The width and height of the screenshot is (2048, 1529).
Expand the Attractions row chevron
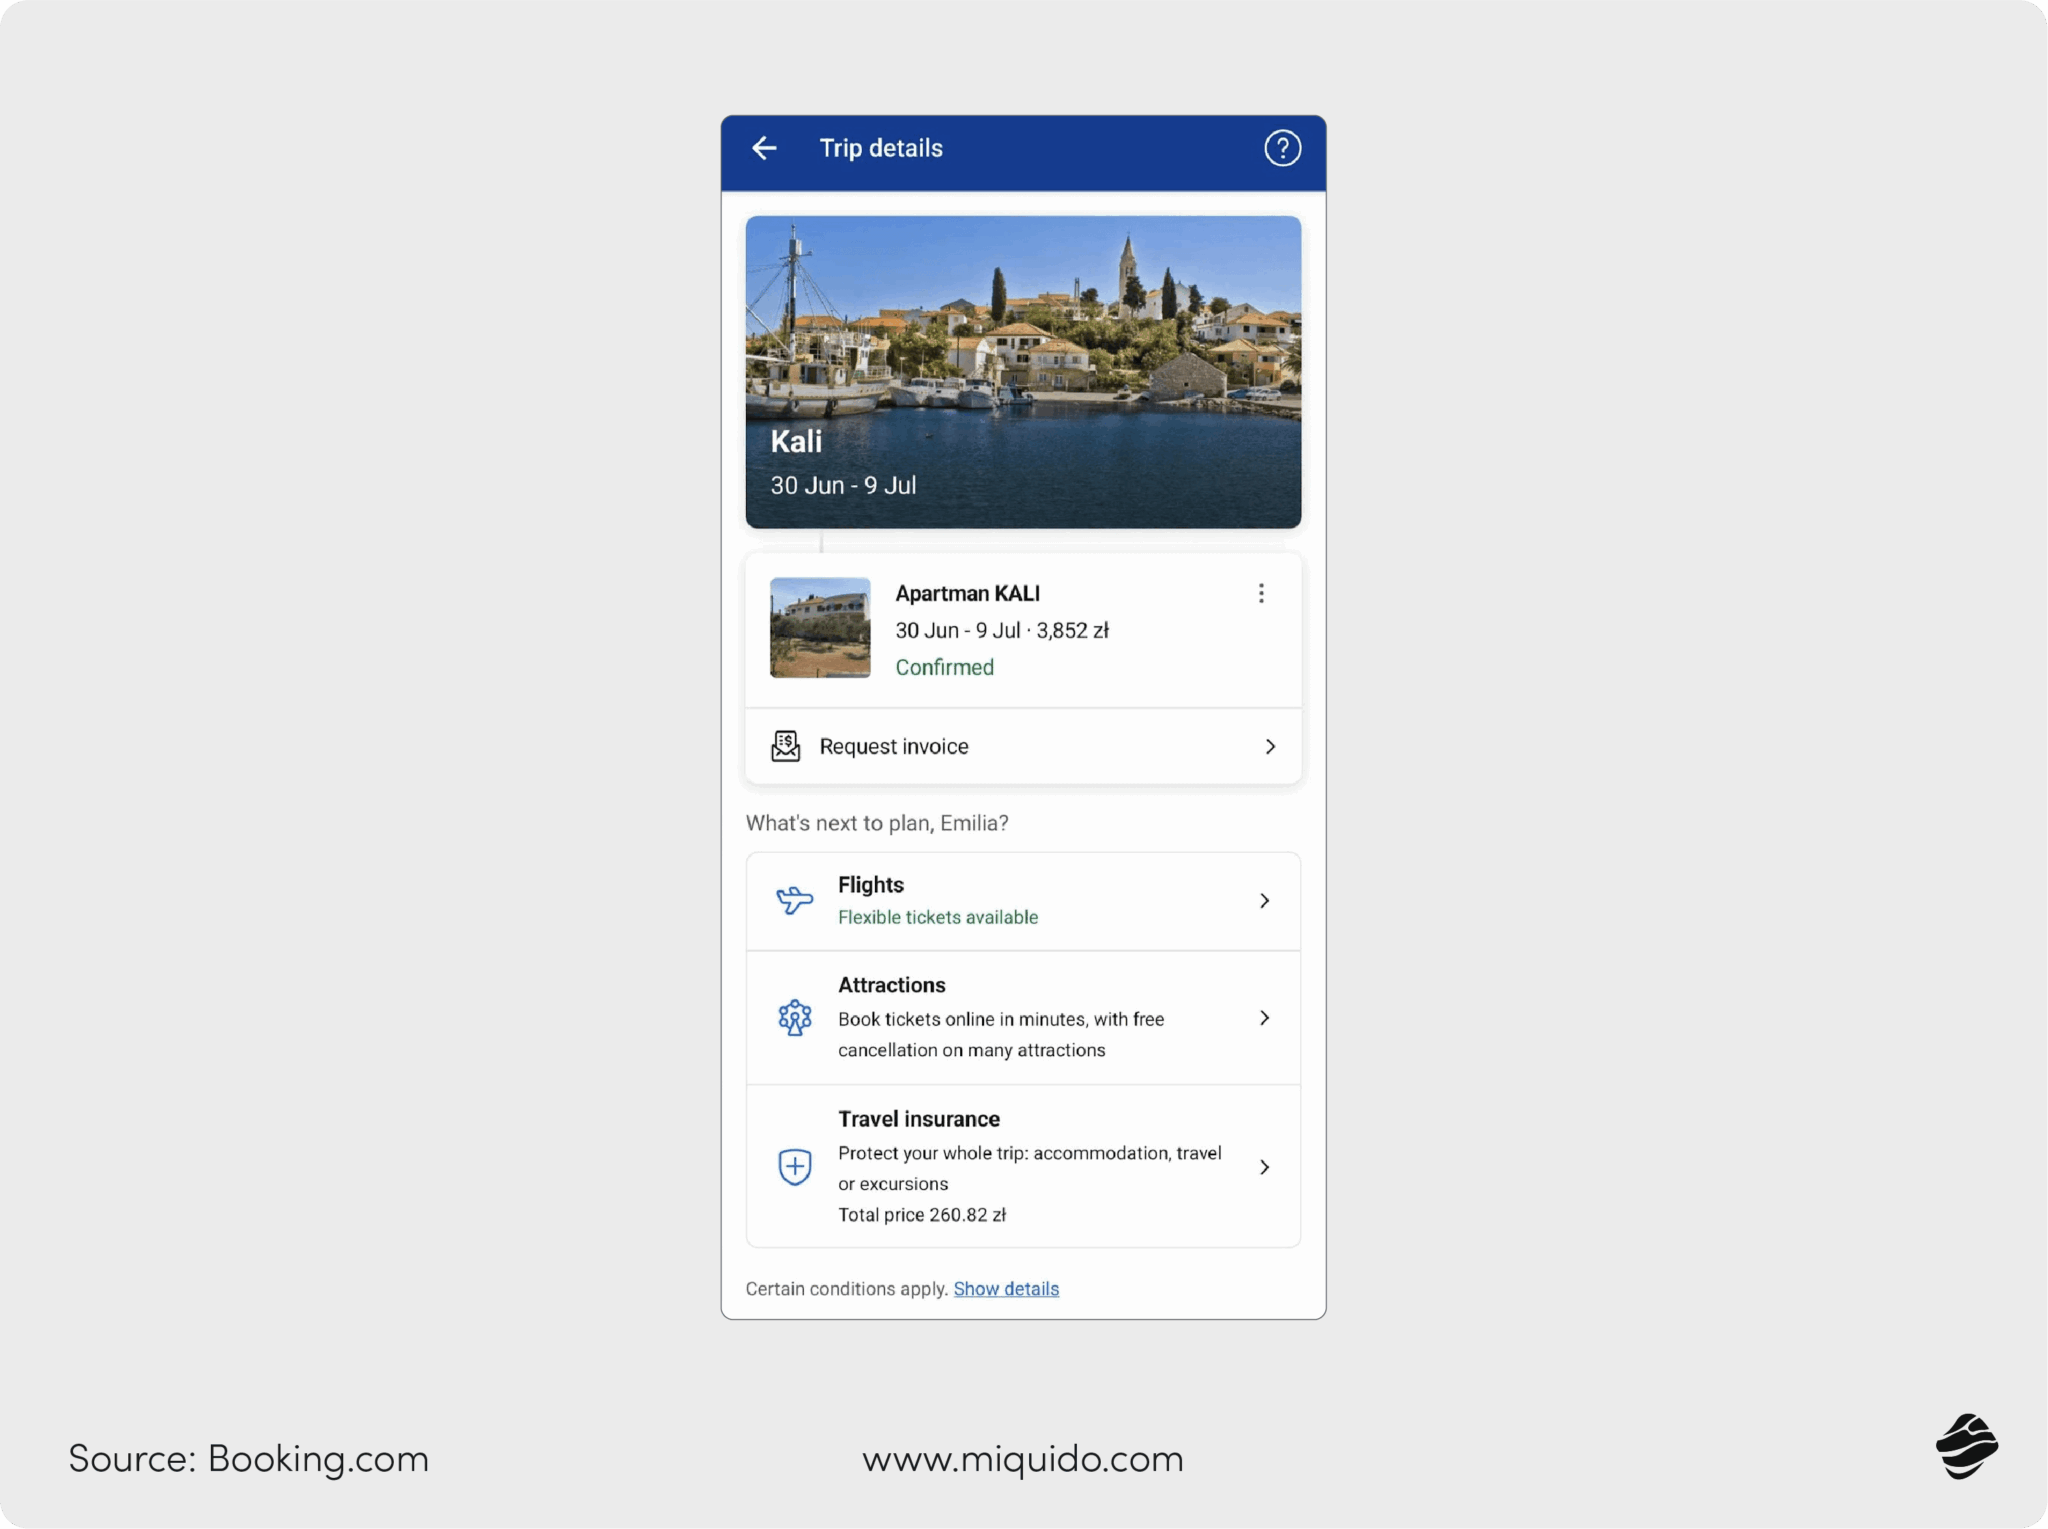1264,1018
